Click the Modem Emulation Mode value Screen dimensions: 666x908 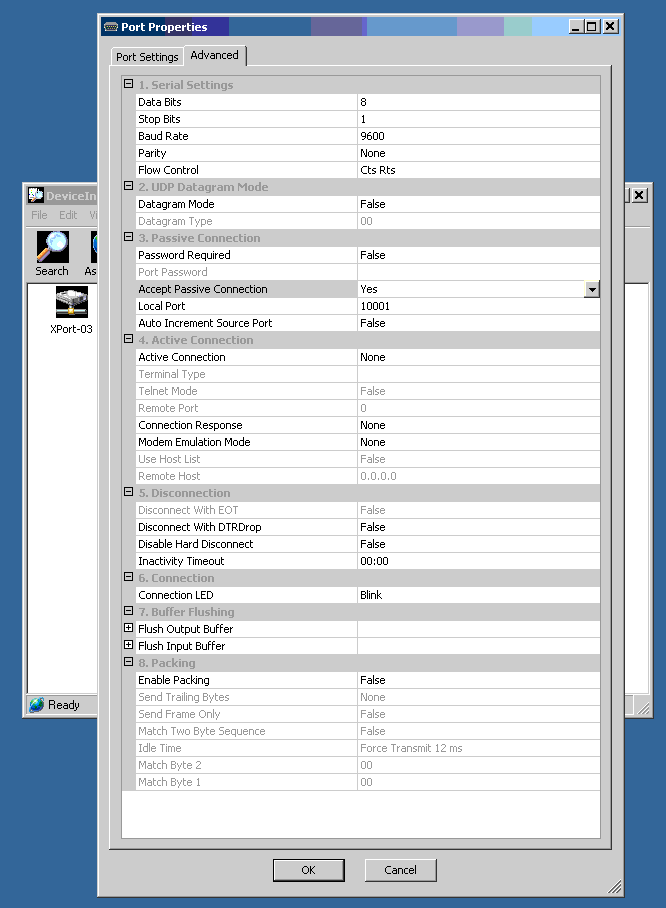pos(478,442)
